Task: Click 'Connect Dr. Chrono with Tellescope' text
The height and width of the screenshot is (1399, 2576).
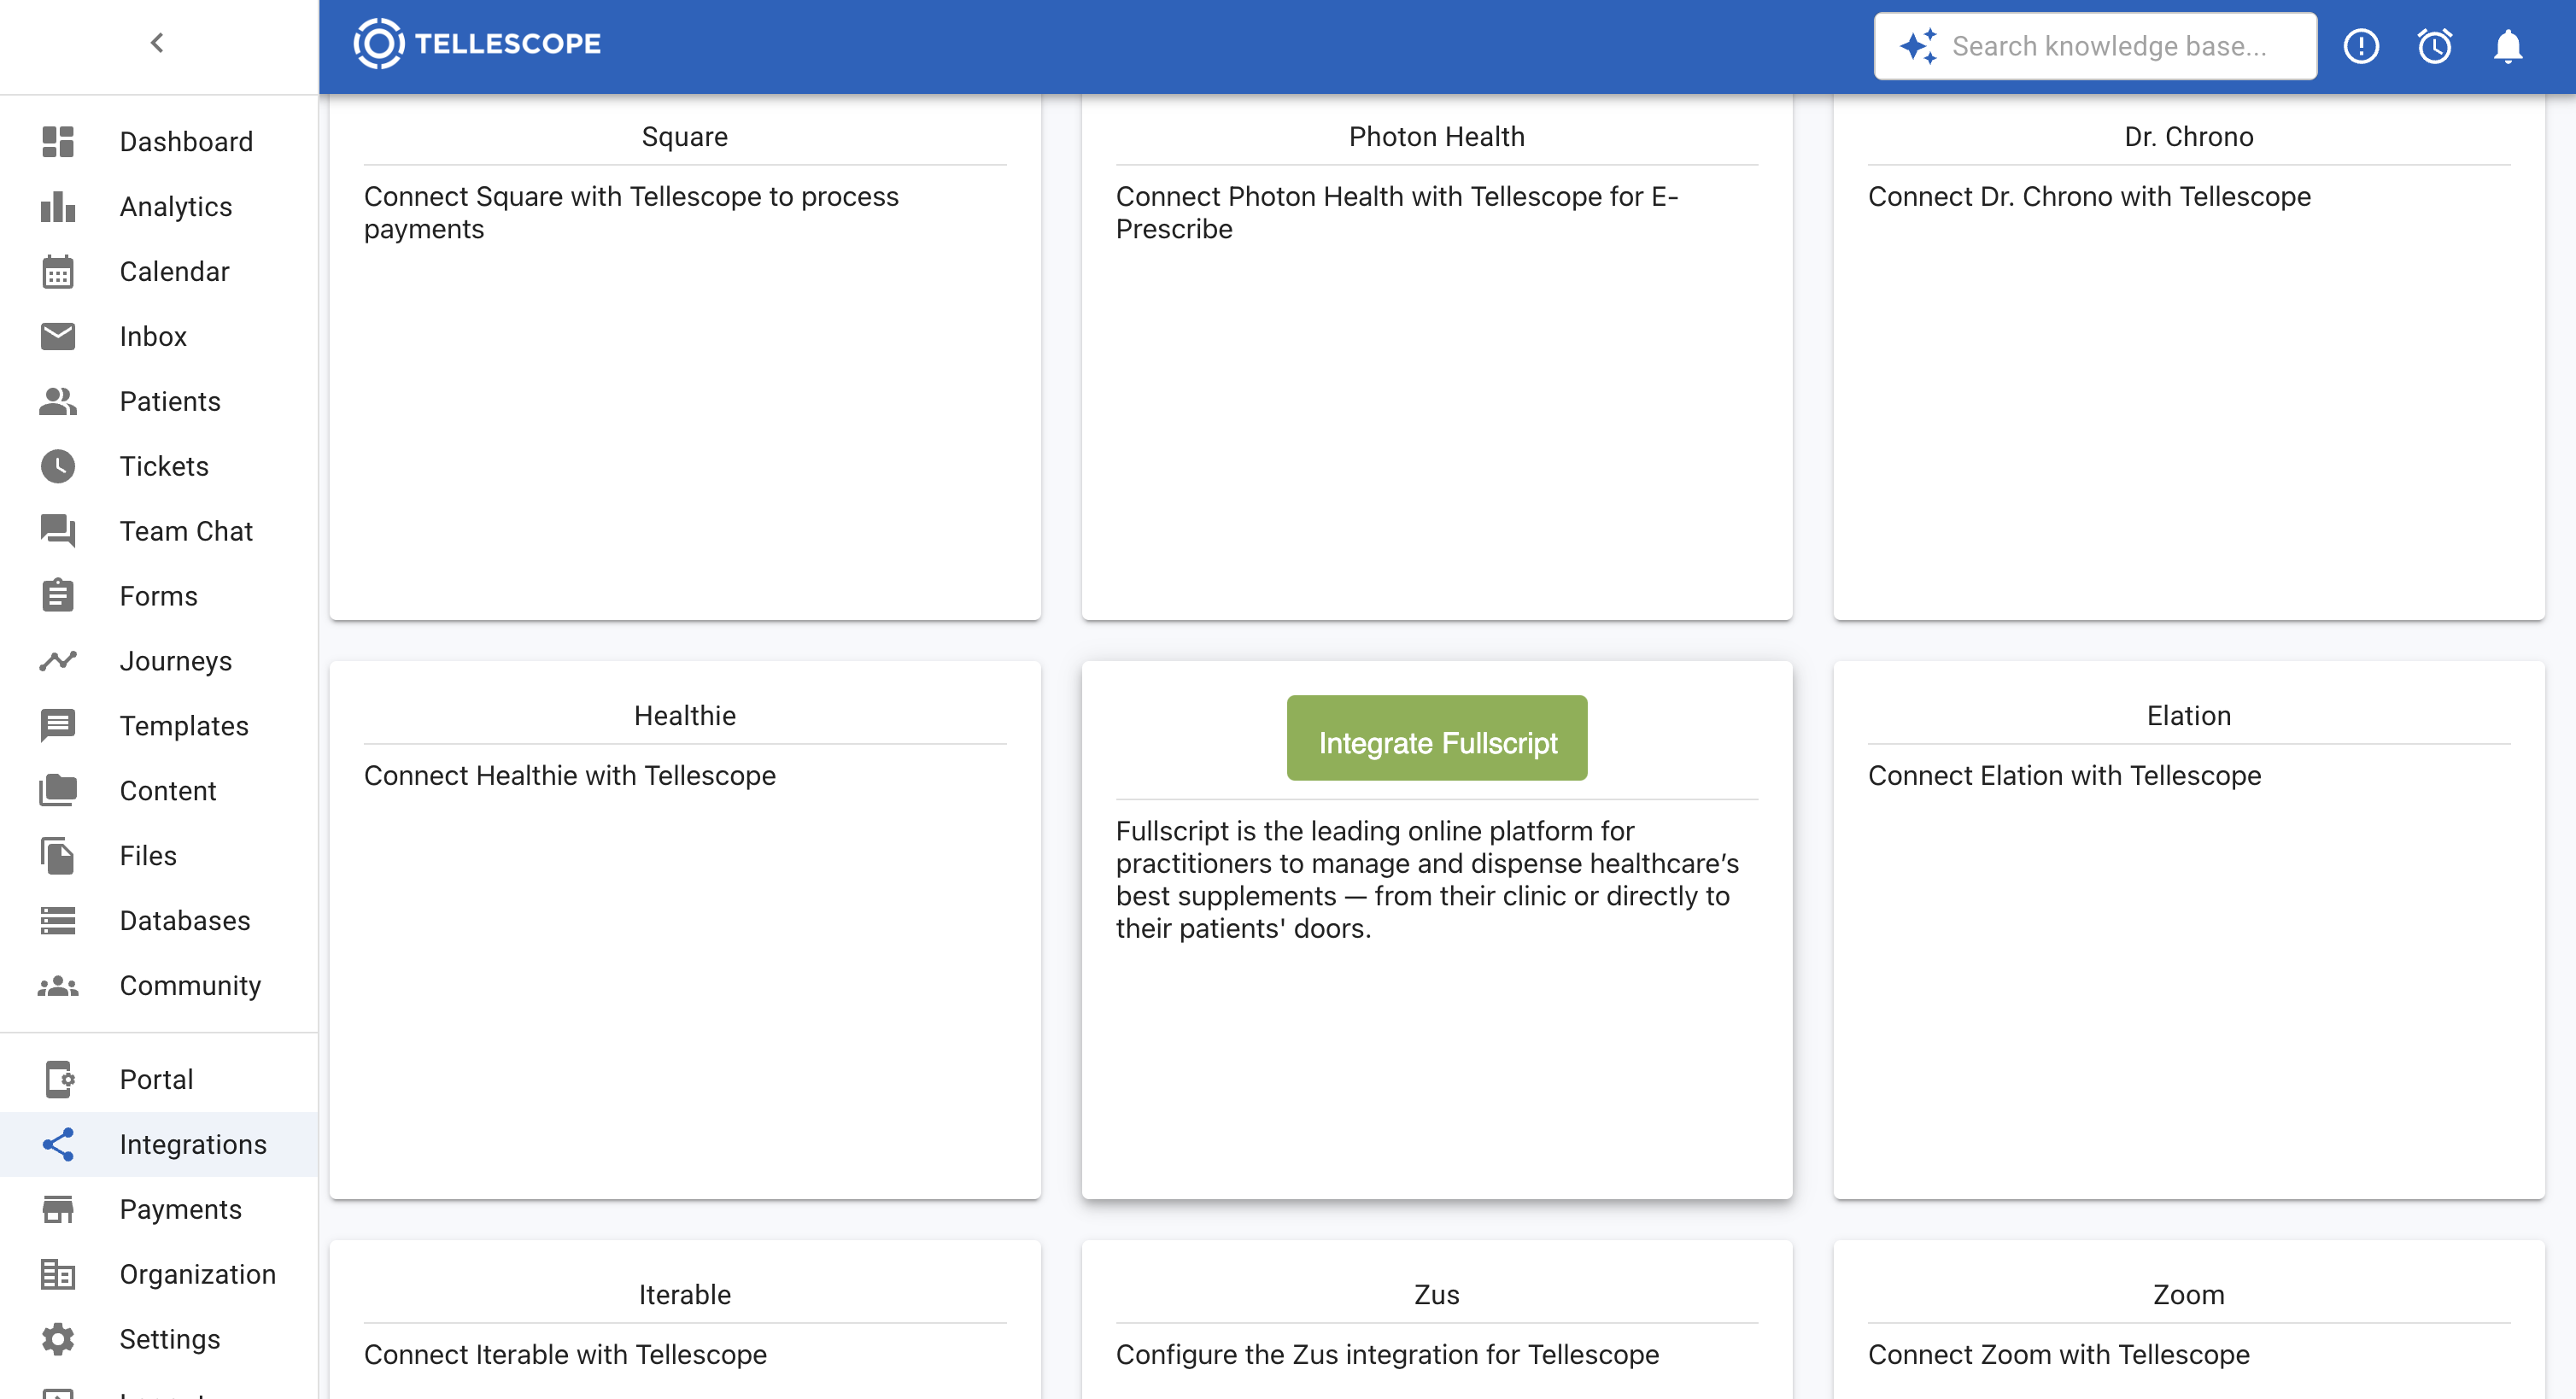Action: [x=2089, y=196]
